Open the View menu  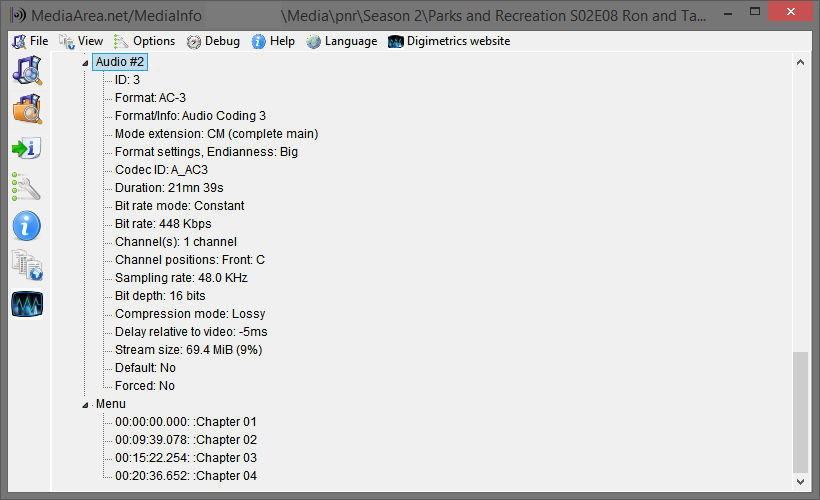81,41
